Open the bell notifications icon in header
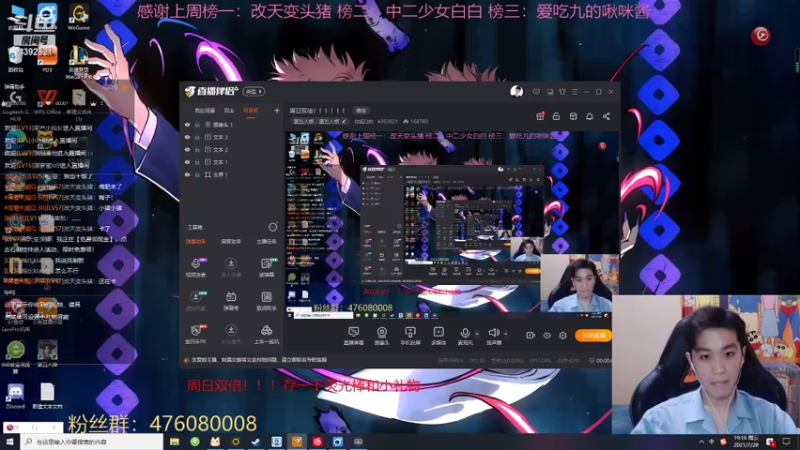Screen dimensions: 800x450 (589, 116)
